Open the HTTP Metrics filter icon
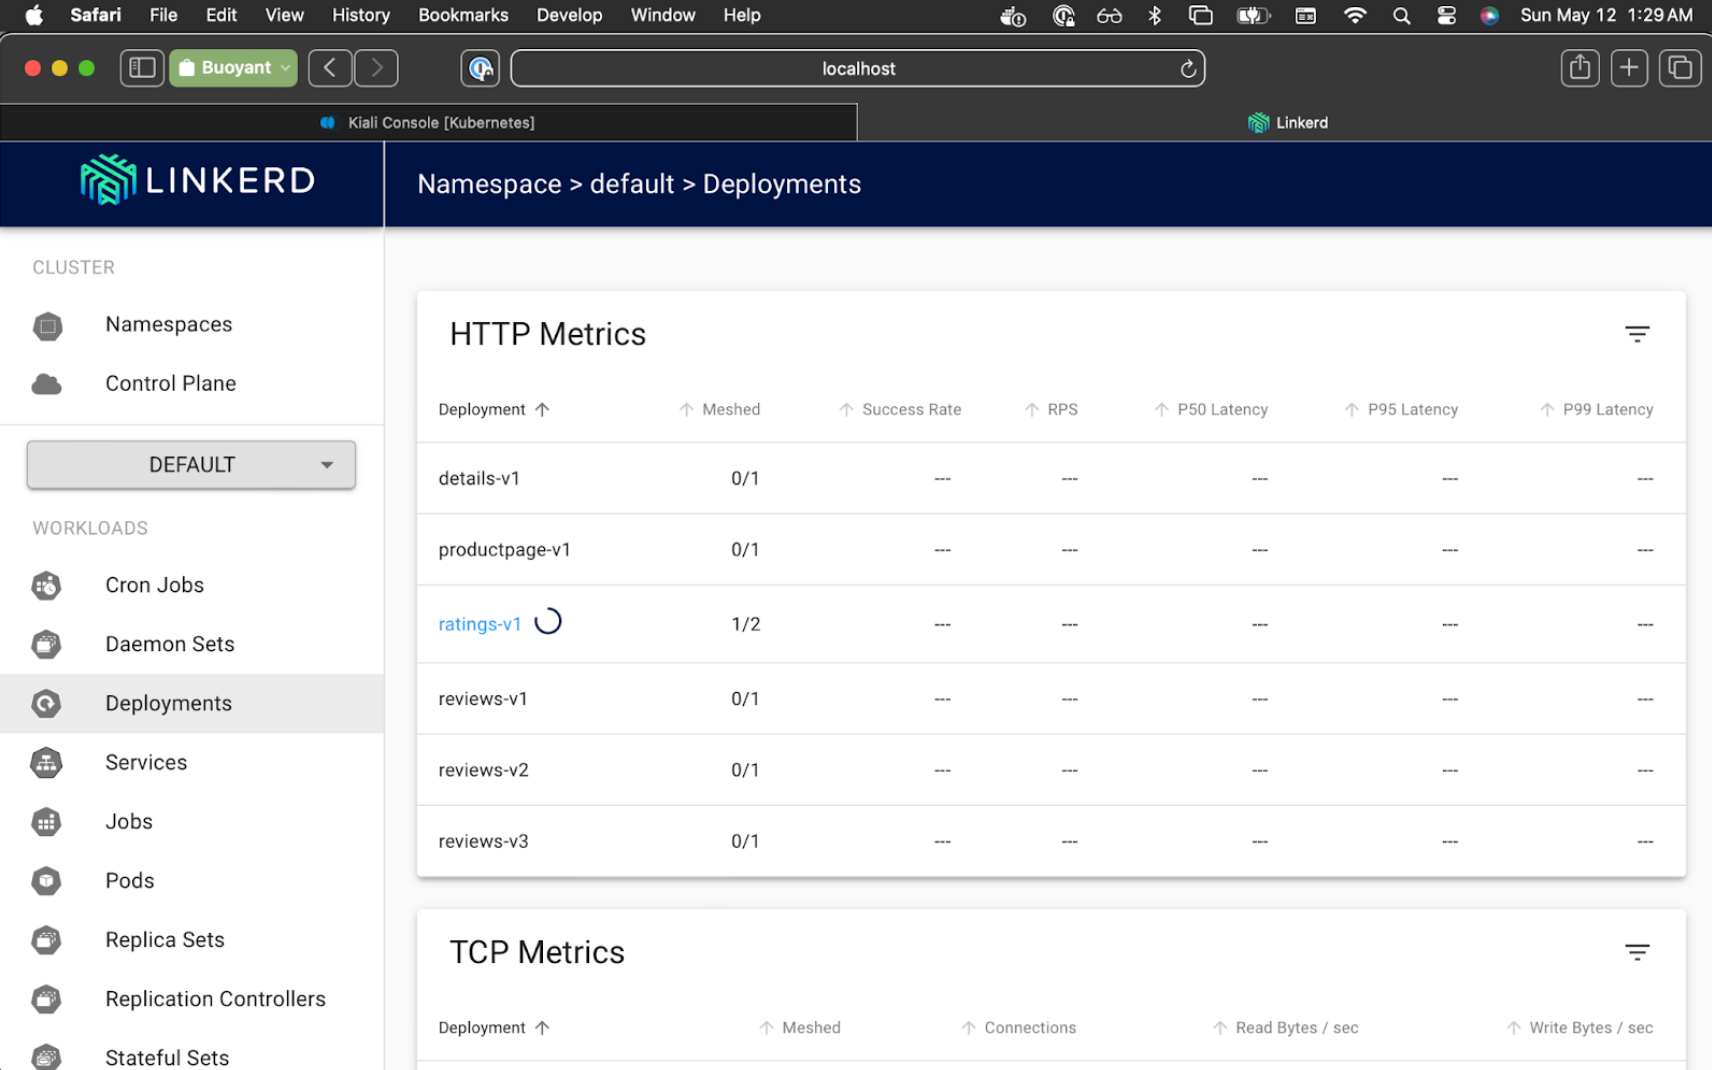The image size is (1712, 1070). [1637, 334]
